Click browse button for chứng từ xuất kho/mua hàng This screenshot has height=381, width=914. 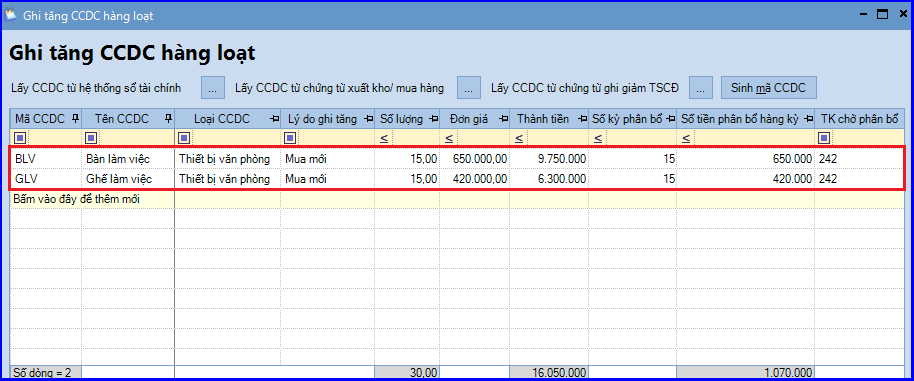point(469,88)
